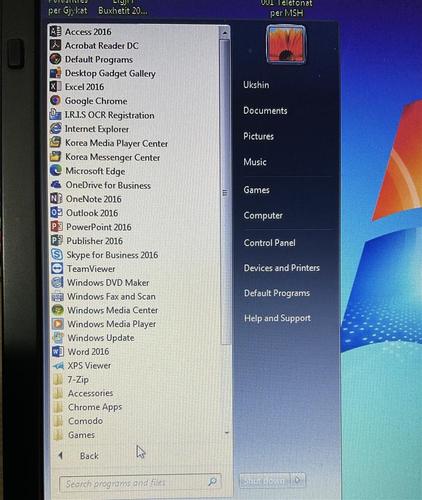
Task: Click the search magnifier icon
Action: 212,482
